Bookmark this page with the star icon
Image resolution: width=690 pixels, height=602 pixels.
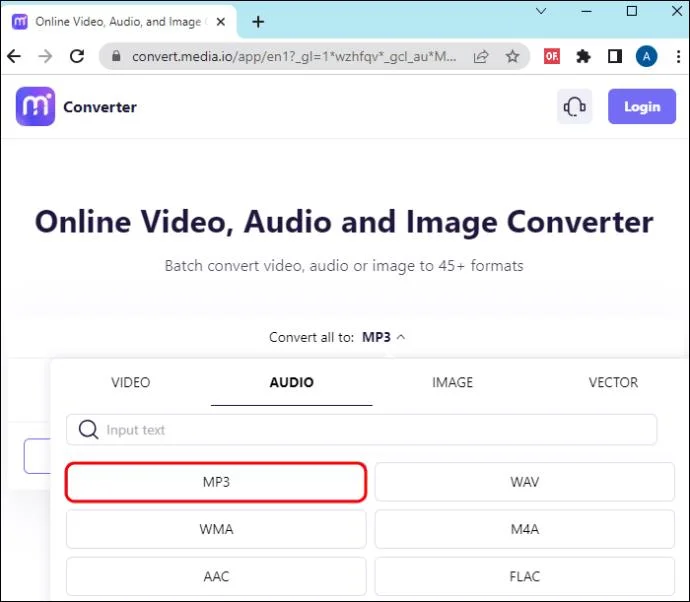tap(512, 56)
